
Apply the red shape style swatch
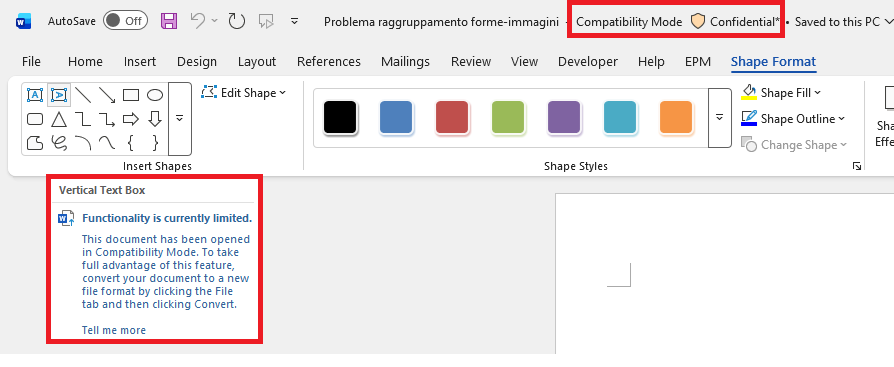click(x=452, y=117)
